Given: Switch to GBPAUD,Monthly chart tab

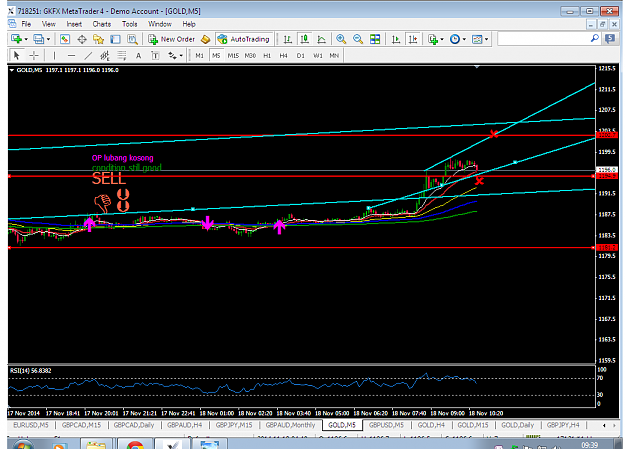Looking at the screenshot, I should pos(290,425).
